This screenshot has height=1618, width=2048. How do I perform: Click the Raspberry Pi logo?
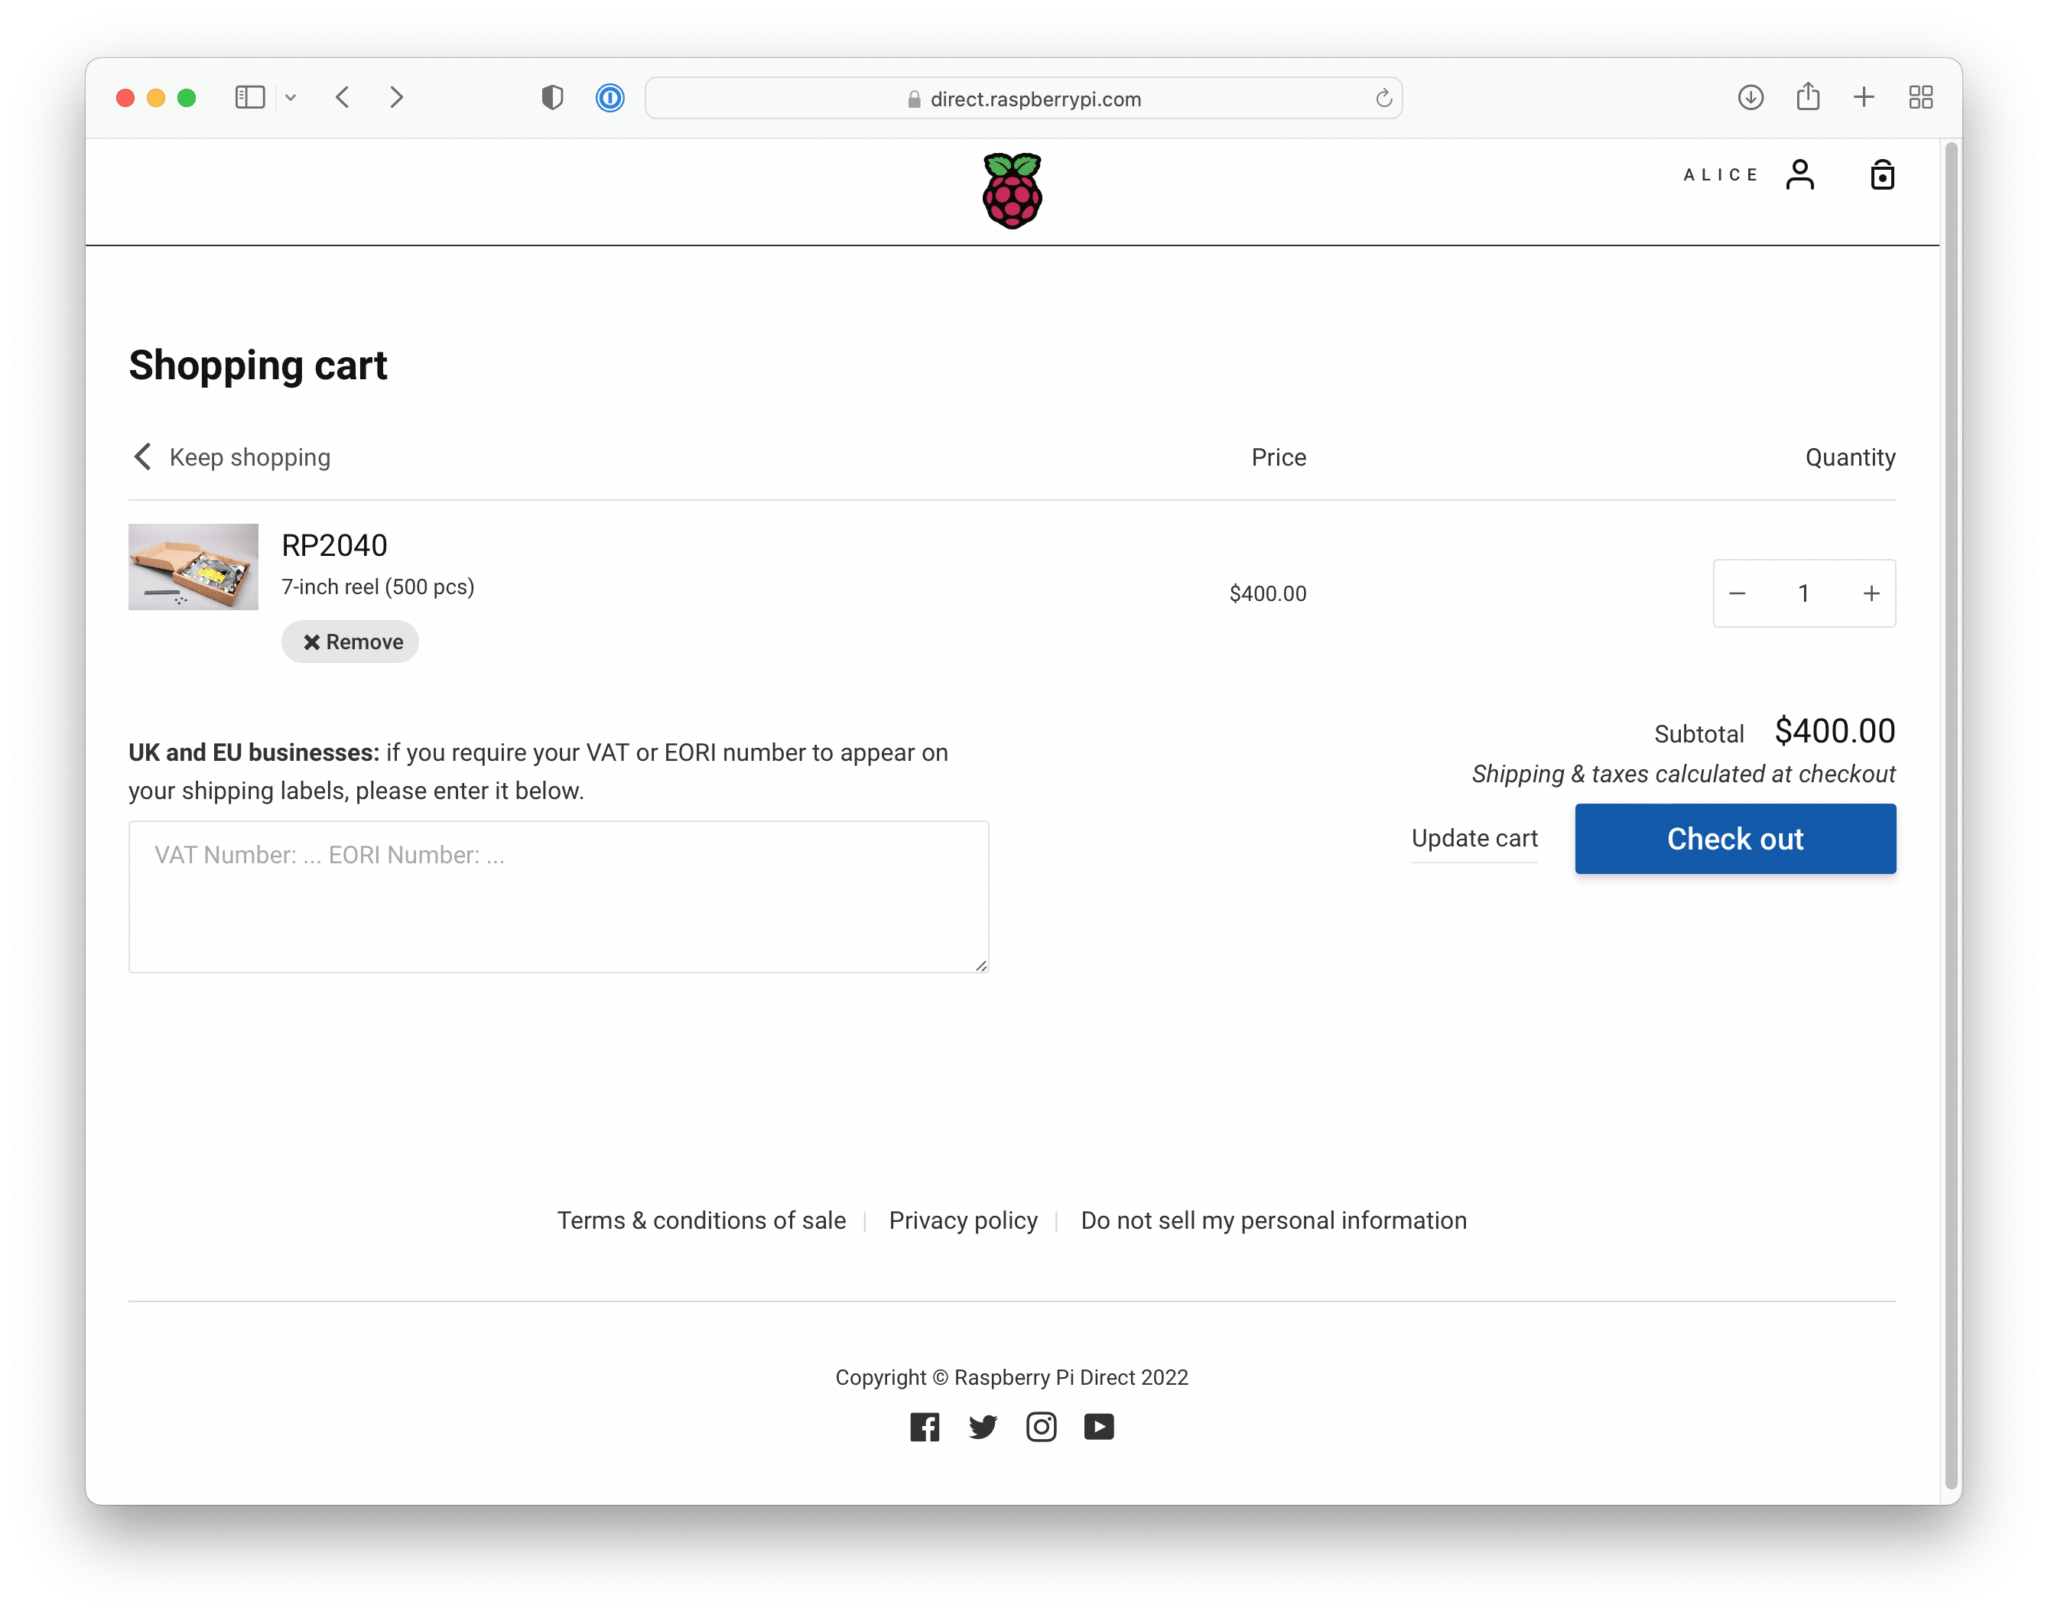click(x=1012, y=191)
